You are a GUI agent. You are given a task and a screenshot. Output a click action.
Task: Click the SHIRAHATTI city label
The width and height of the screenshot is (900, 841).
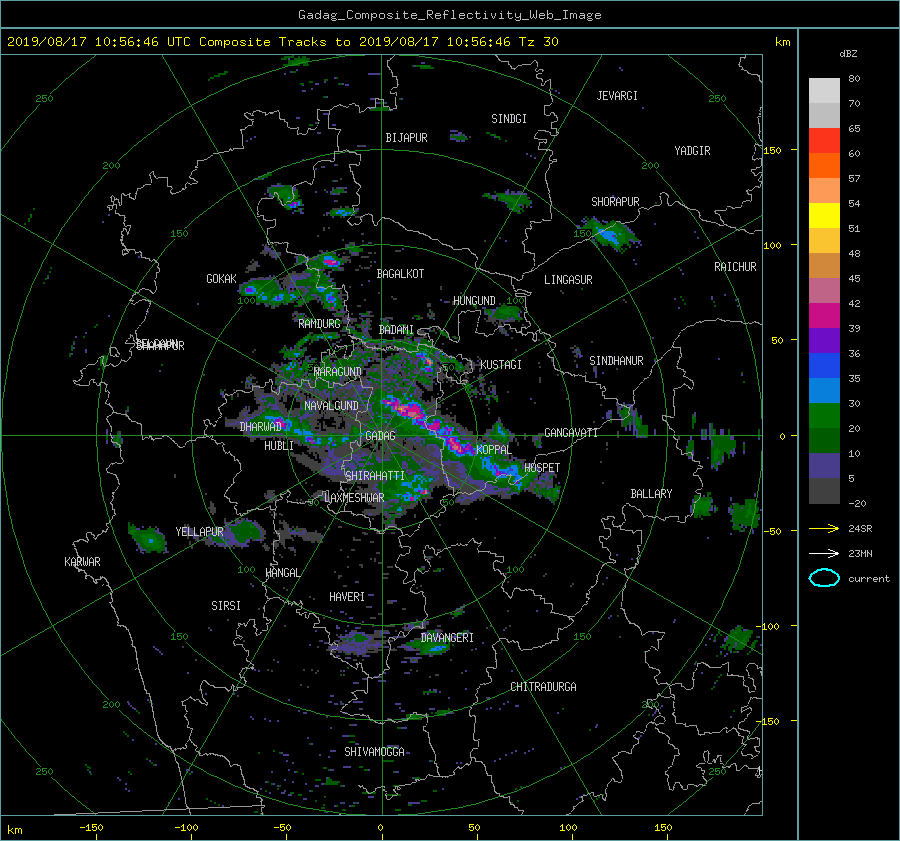(x=375, y=476)
